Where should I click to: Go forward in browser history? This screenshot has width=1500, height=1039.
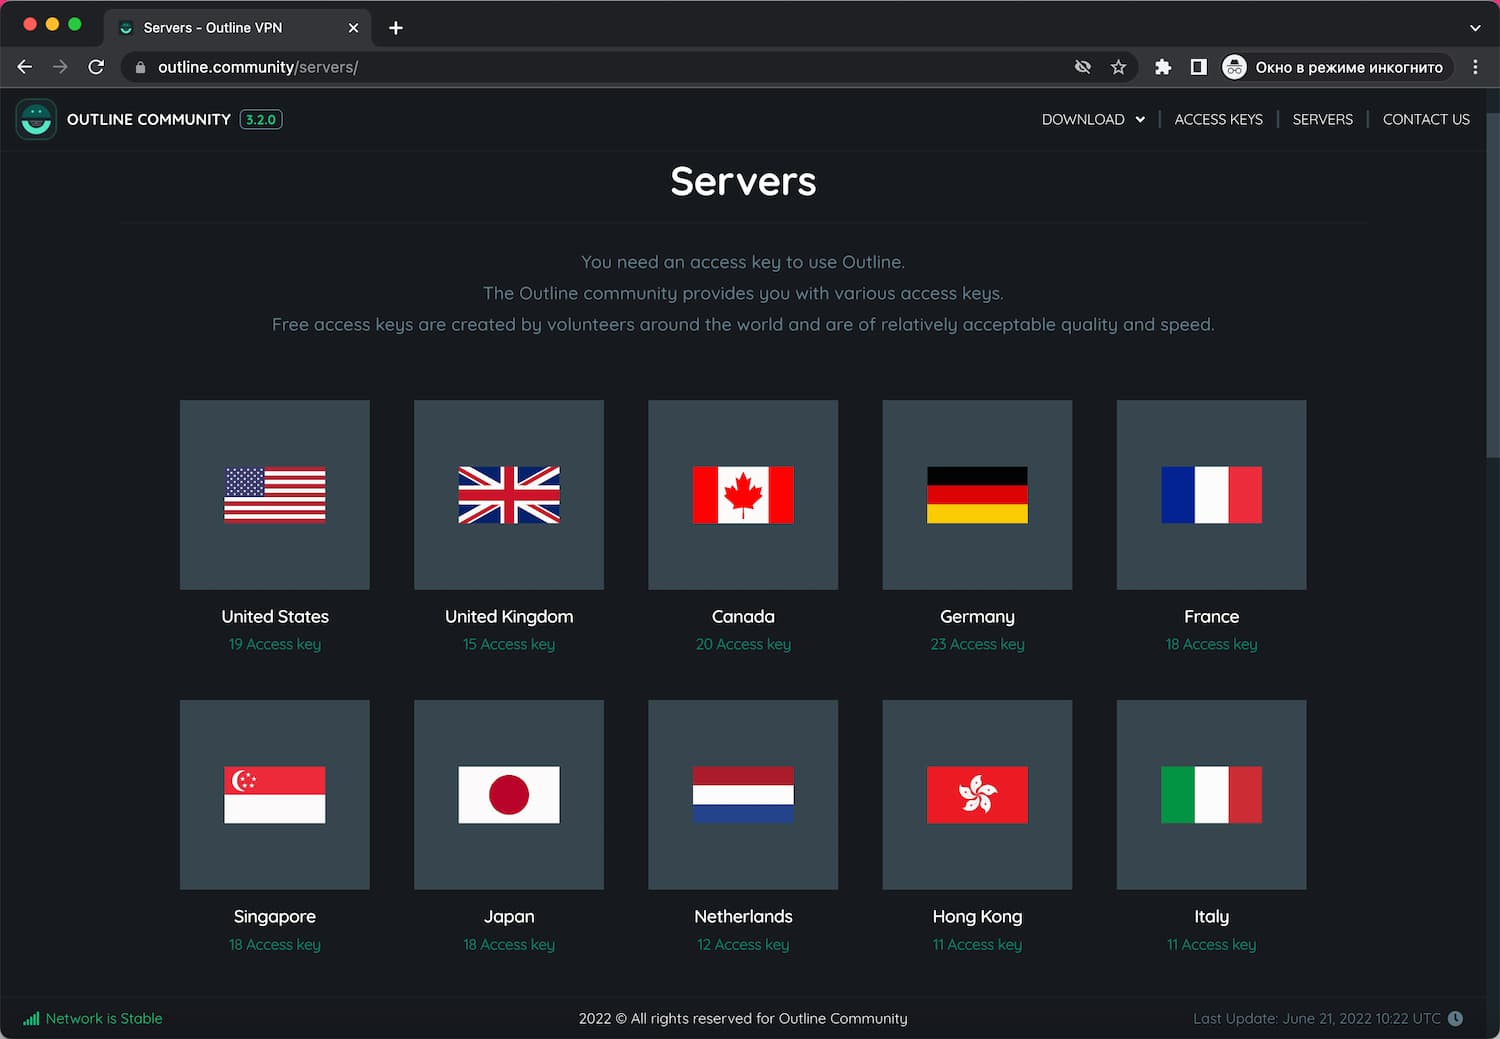tap(60, 67)
